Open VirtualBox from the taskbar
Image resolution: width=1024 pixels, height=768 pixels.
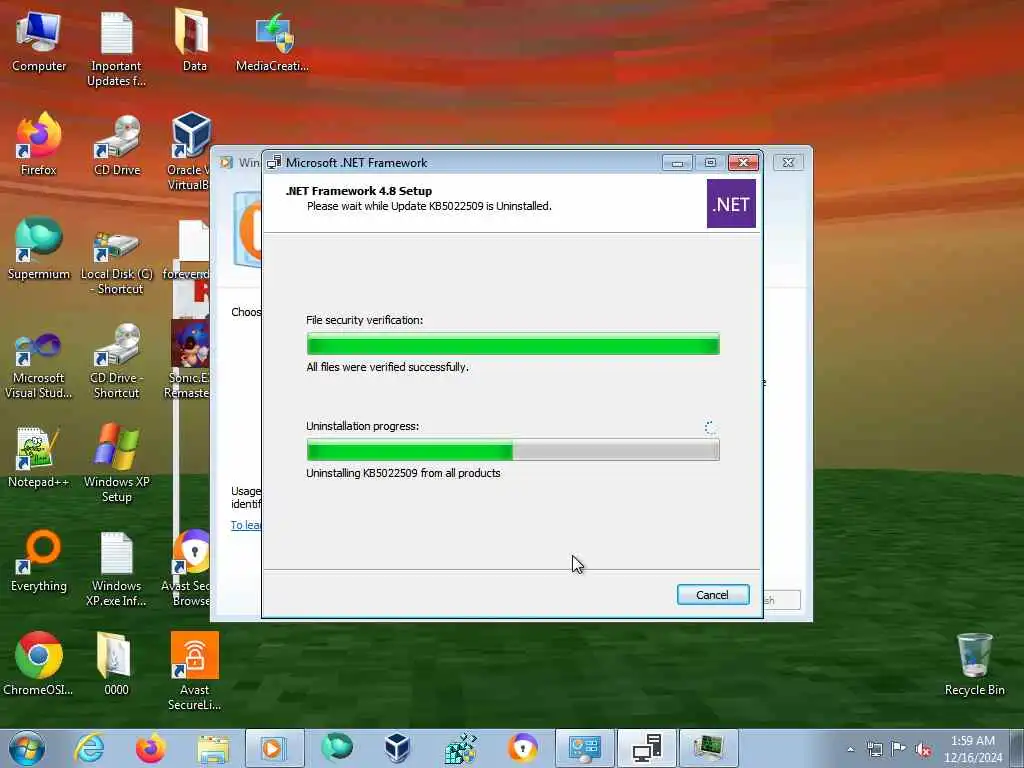click(x=397, y=748)
